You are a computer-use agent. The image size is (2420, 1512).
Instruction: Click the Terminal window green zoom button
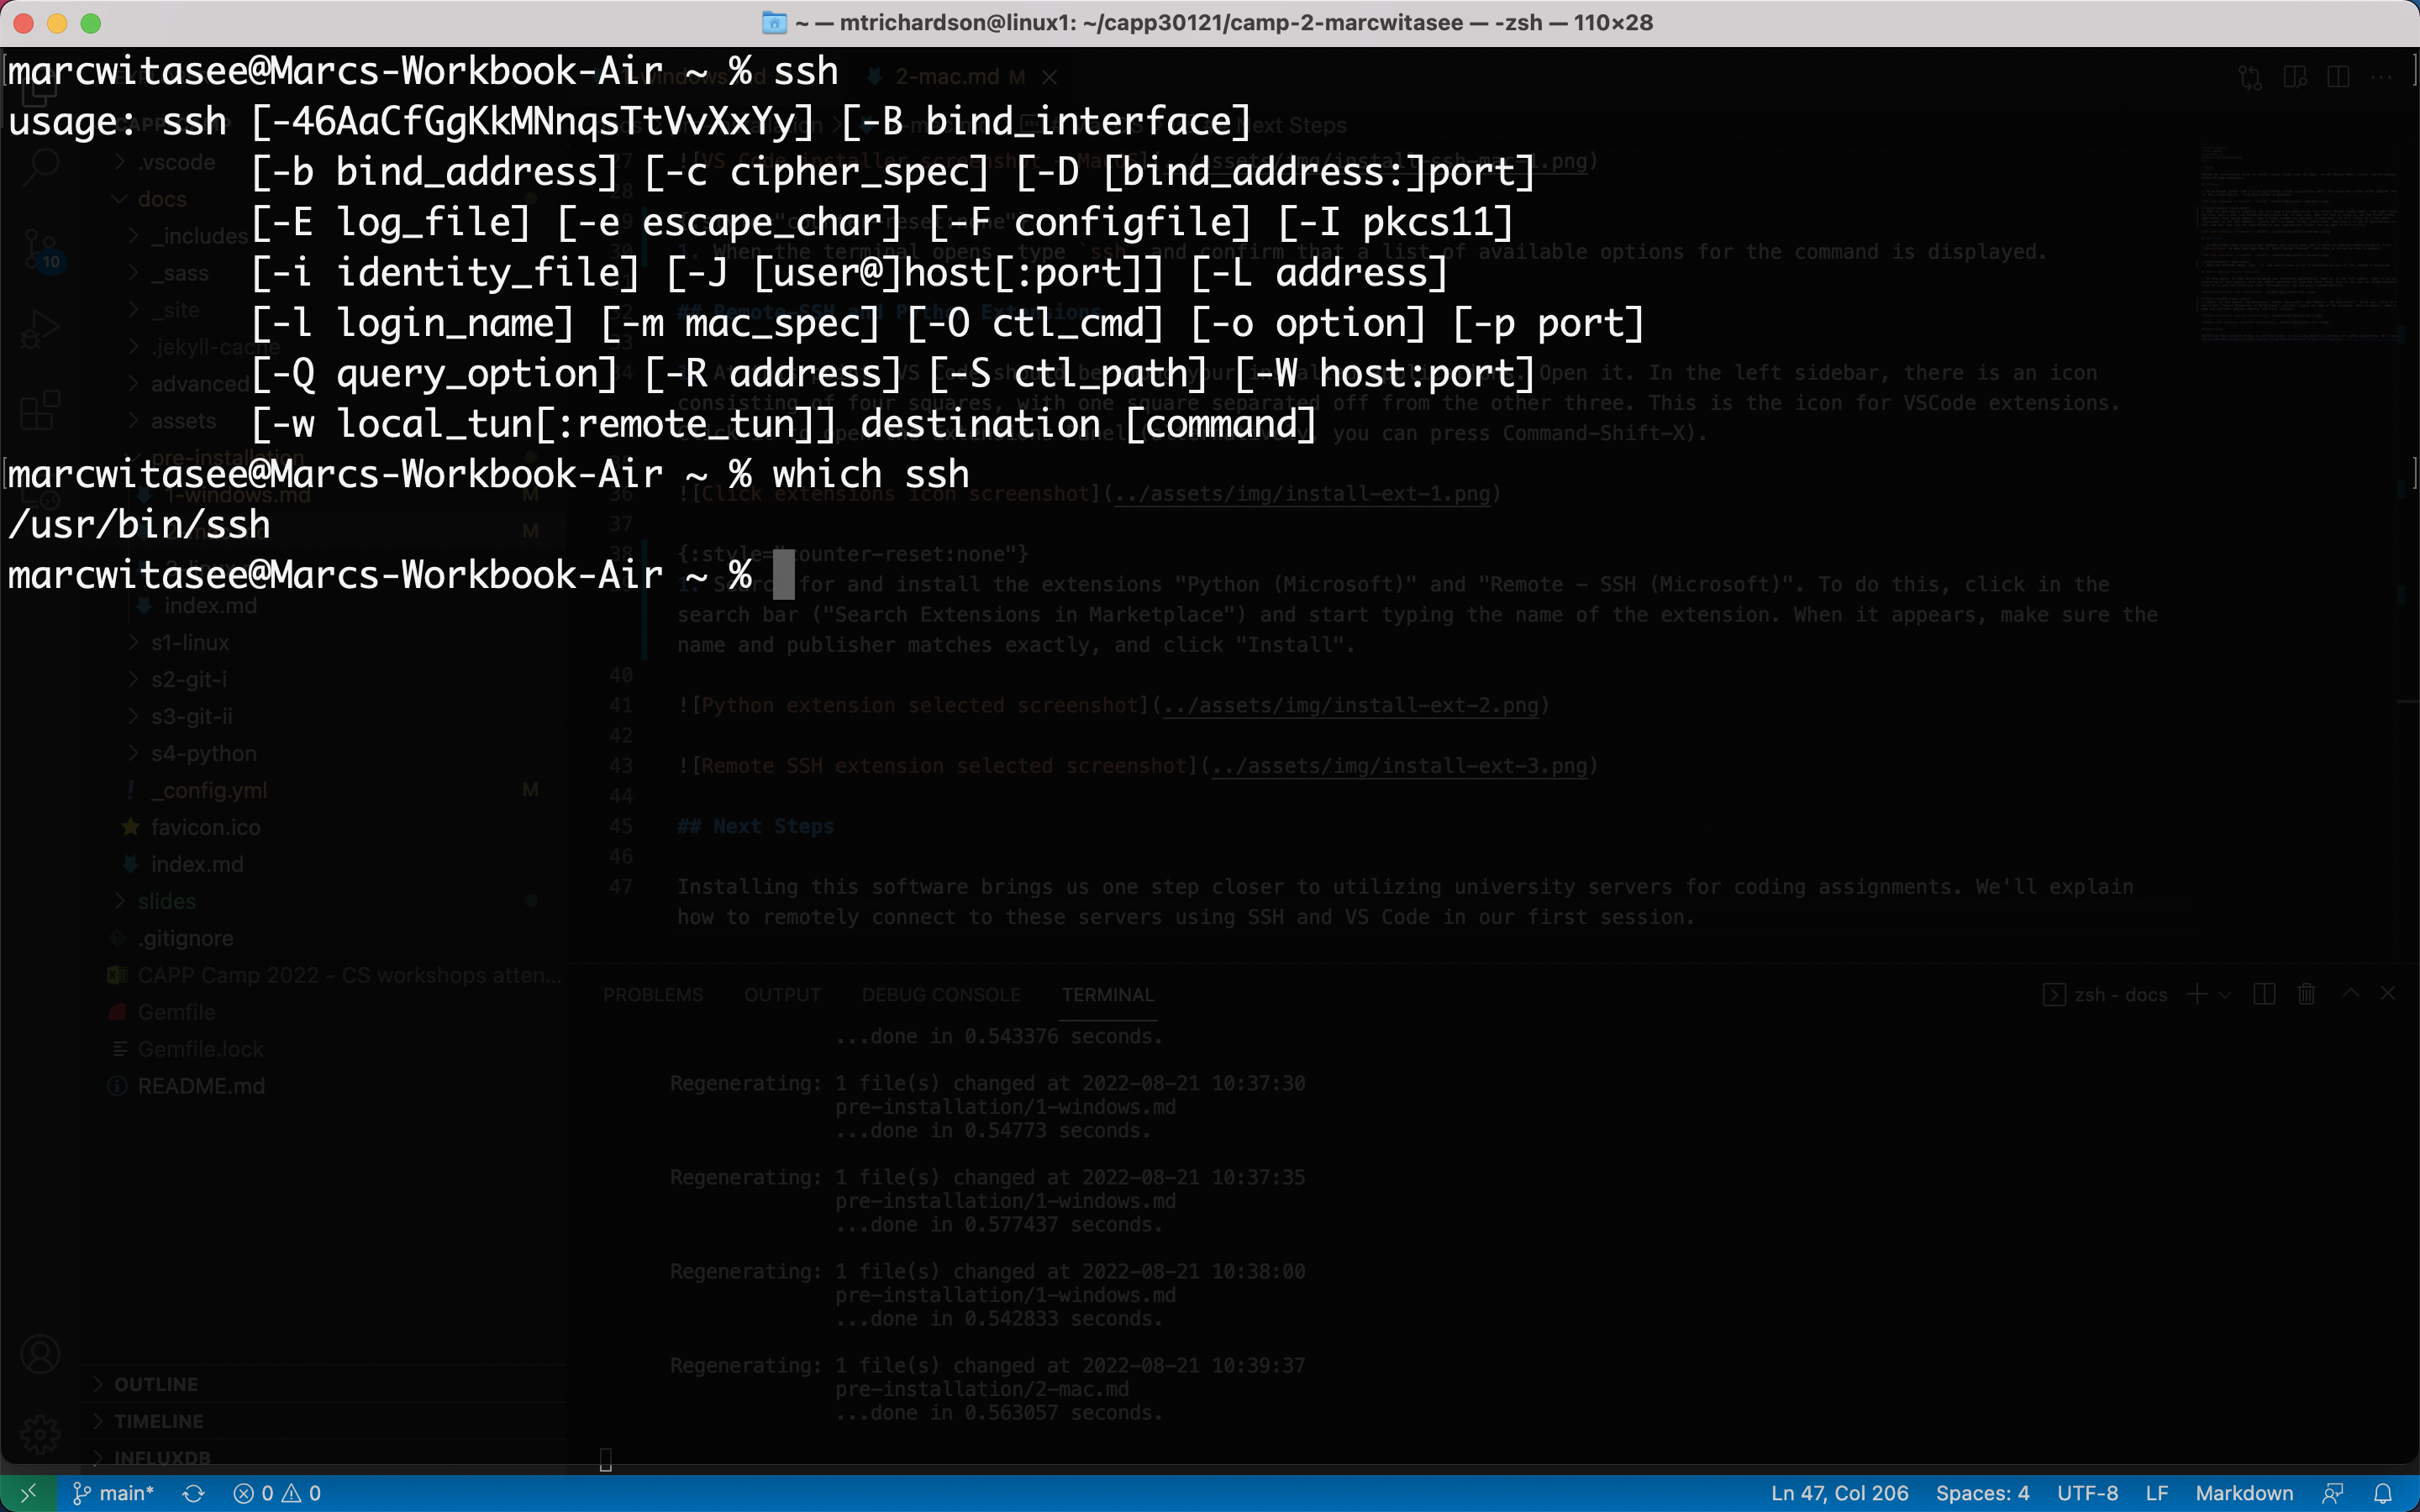(91, 23)
